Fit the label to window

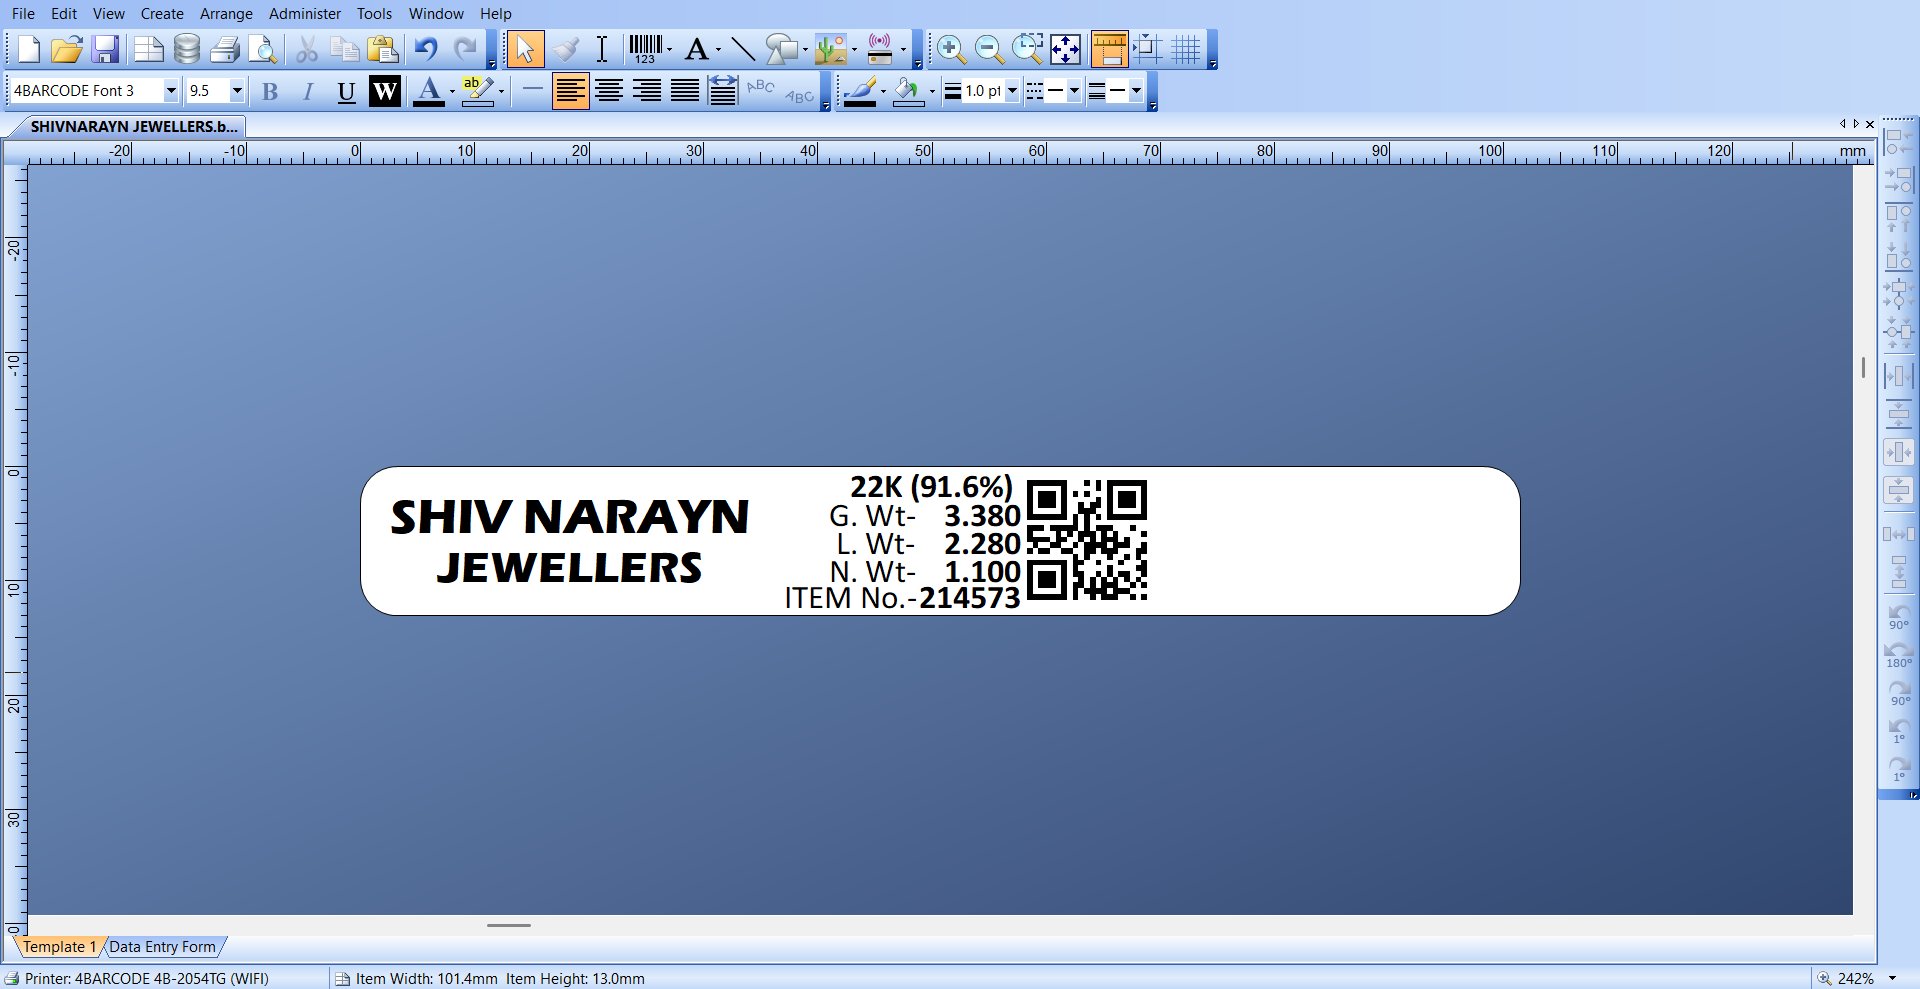pyautogui.click(x=1065, y=49)
